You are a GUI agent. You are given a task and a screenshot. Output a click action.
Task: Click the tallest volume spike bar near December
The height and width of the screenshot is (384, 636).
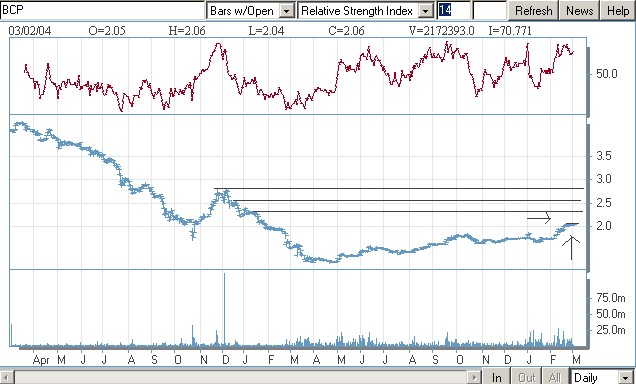(x=224, y=309)
